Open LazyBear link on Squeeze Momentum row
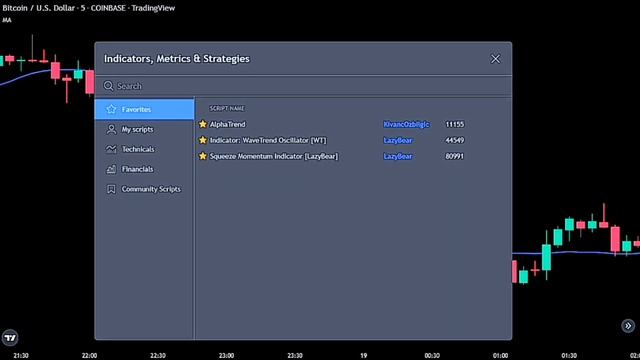The height and width of the screenshot is (360, 640). (398, 156)
